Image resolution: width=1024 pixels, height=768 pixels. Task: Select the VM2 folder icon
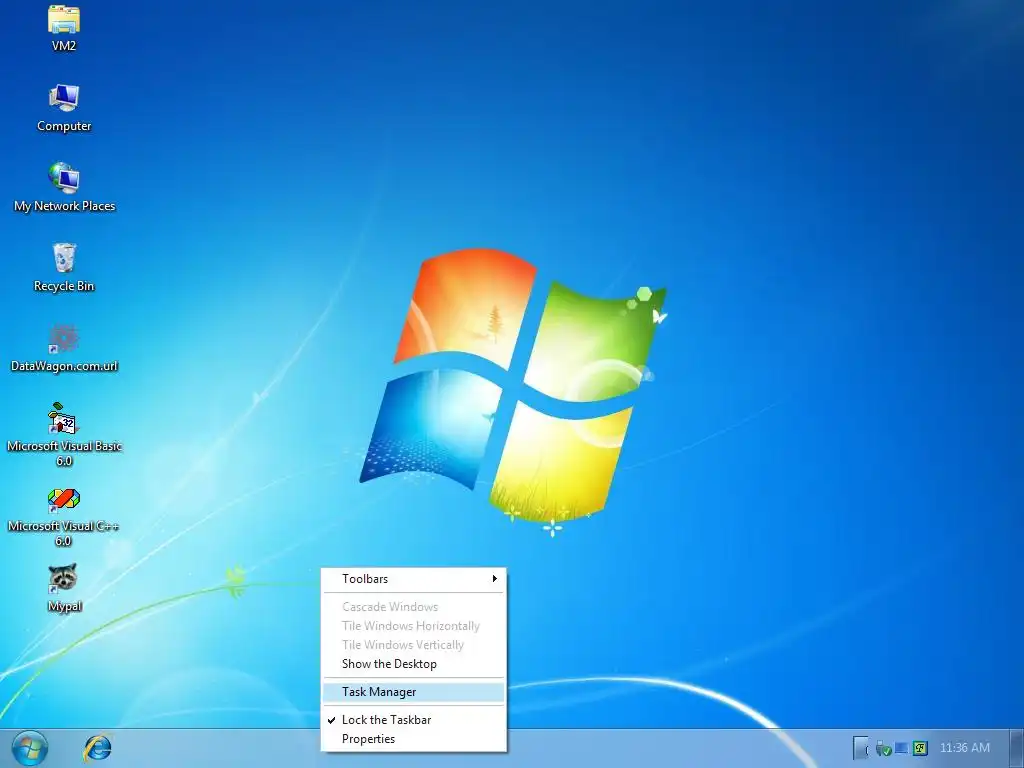[x=63, y=20]
